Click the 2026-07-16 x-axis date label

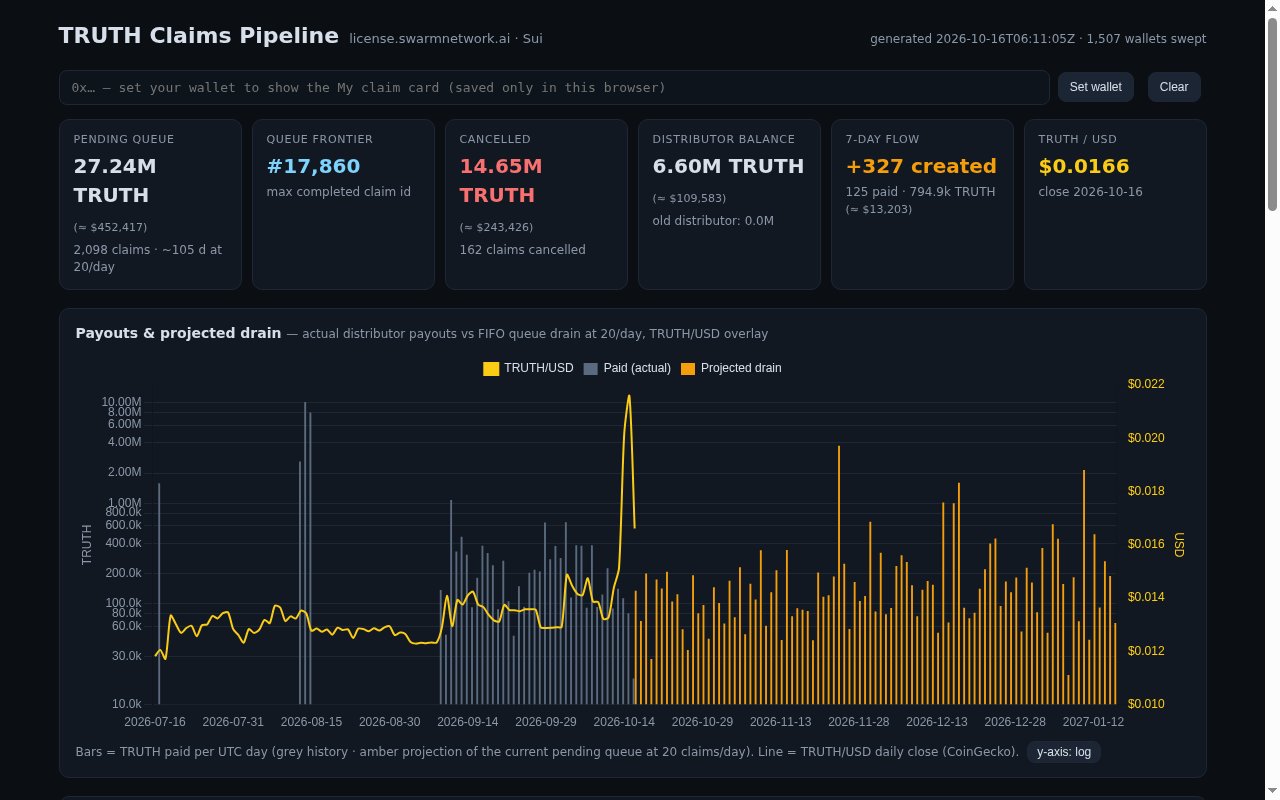click(x=155, y=722)
